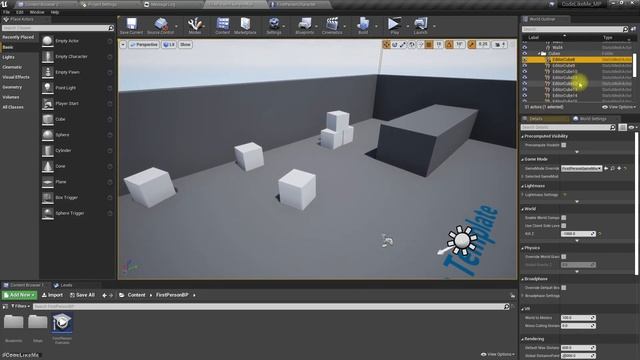The width and height of the screenshot is (640, 360).
Task: Select Recently Placed category
Action: (18, 37)
